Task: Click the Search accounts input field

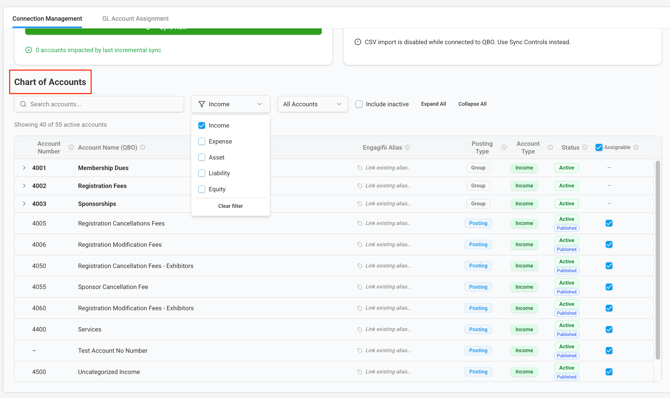Action: [x=99, y=104]
